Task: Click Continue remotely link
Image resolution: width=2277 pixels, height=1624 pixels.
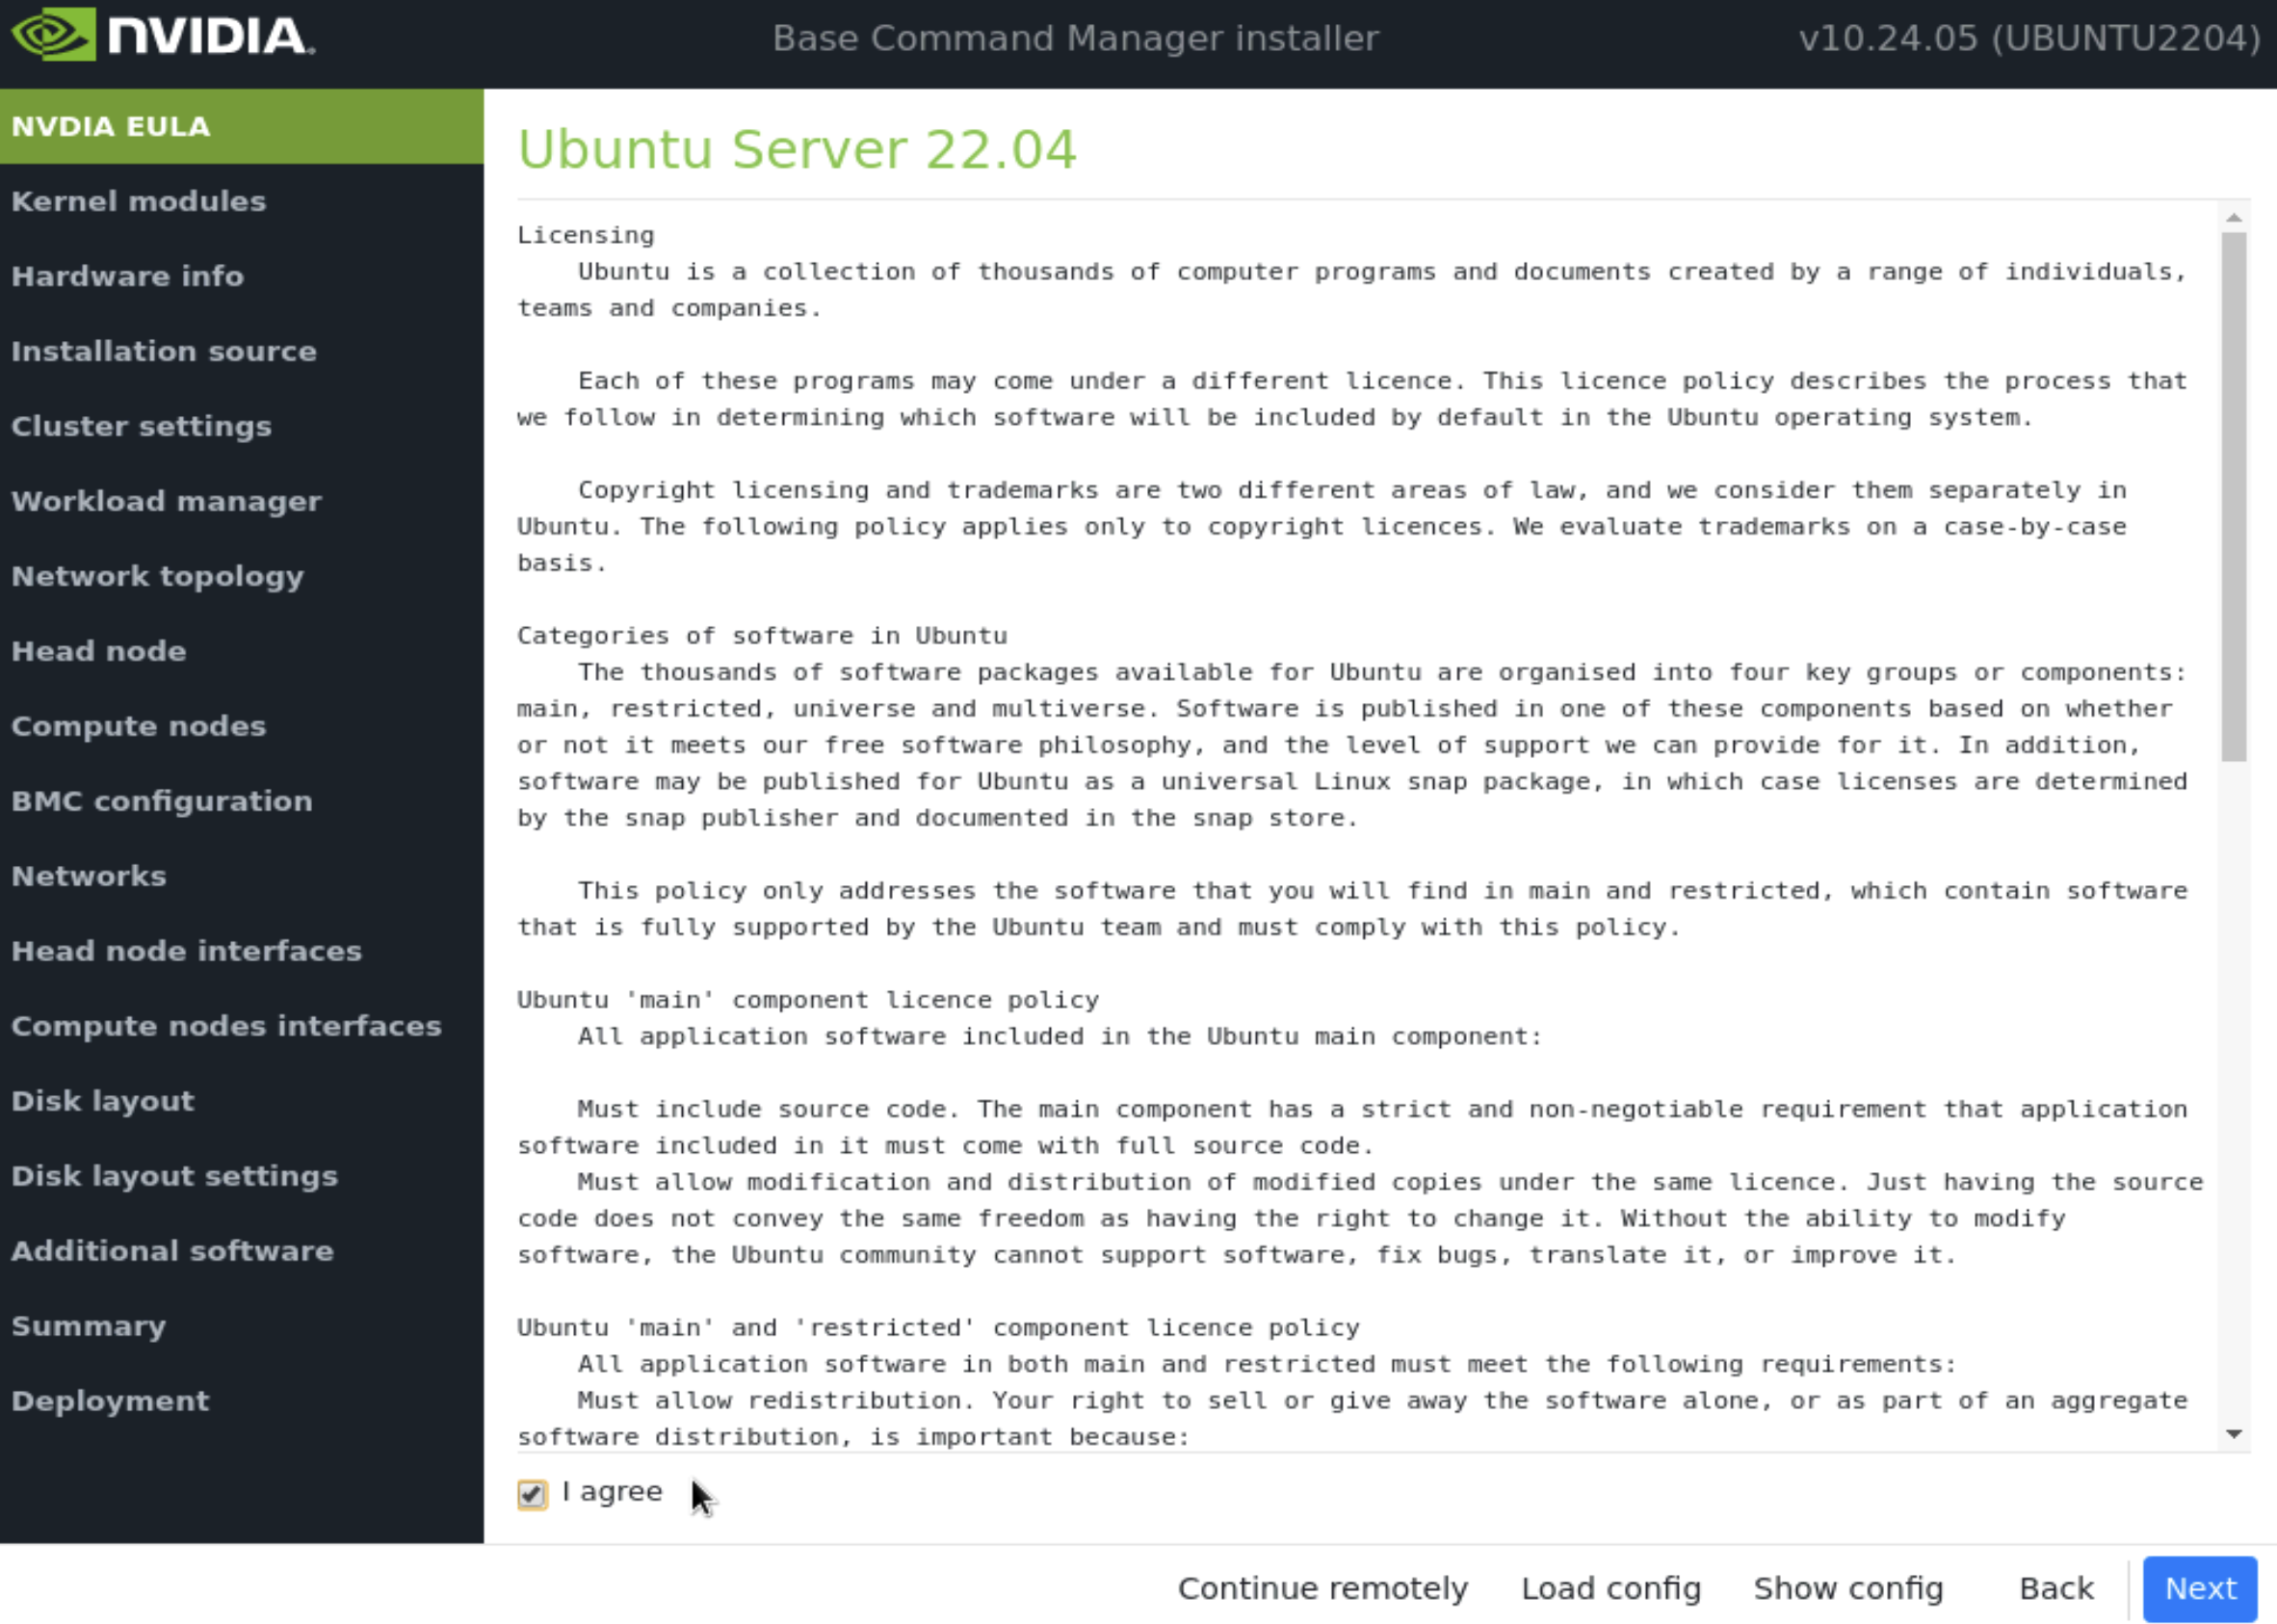Action: click(1323, 1587)
